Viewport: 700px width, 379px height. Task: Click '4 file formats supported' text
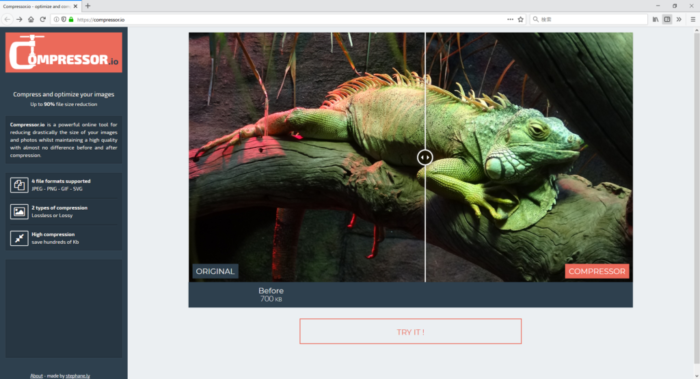[61, 181]
